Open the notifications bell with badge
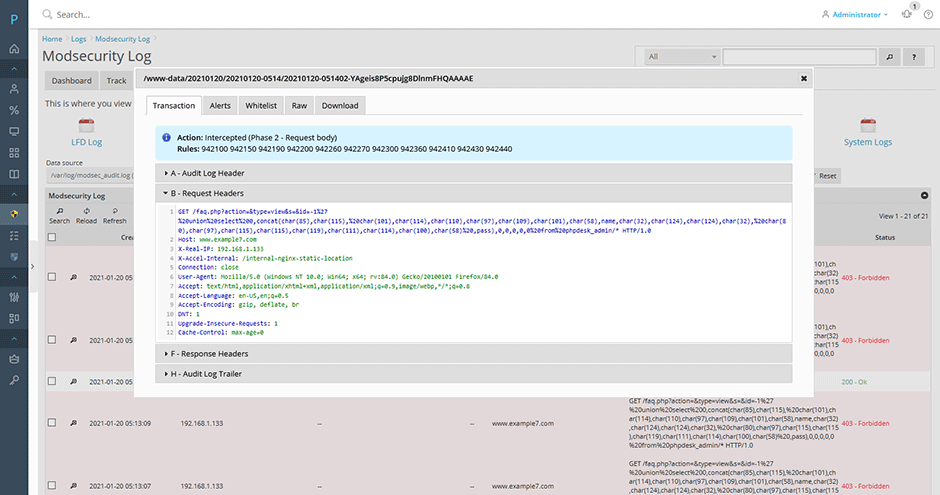 tap(907, 14)
